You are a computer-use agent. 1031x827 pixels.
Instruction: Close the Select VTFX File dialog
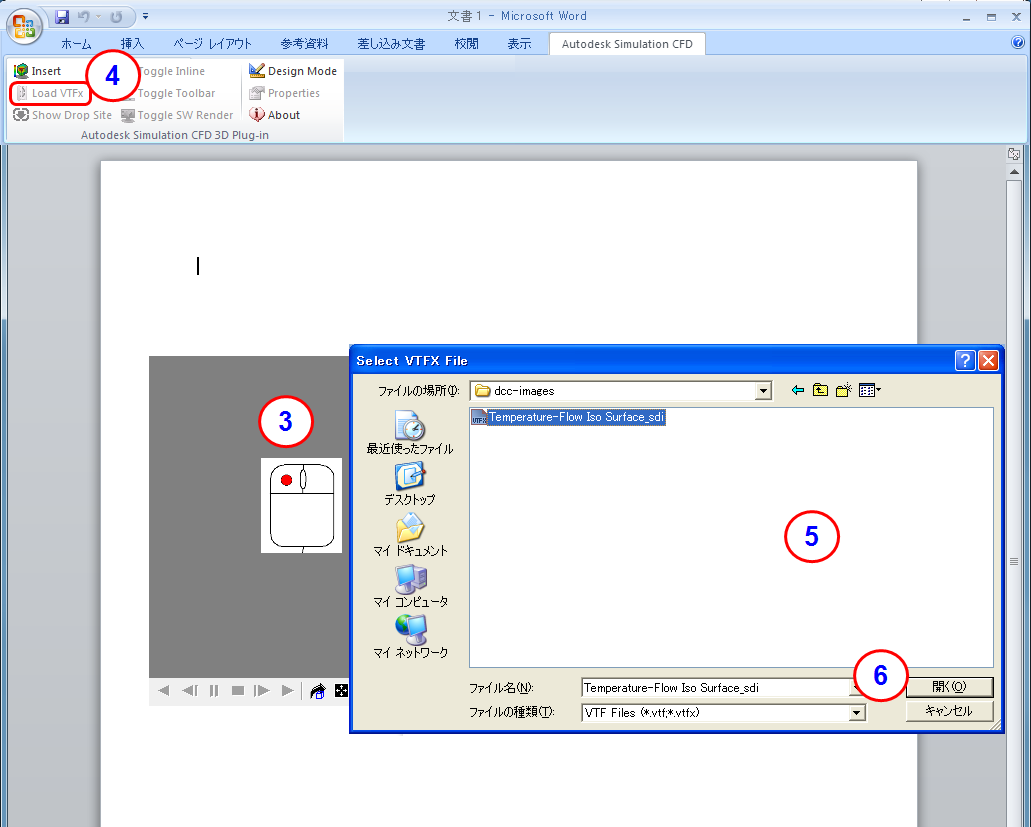[988, 360]
